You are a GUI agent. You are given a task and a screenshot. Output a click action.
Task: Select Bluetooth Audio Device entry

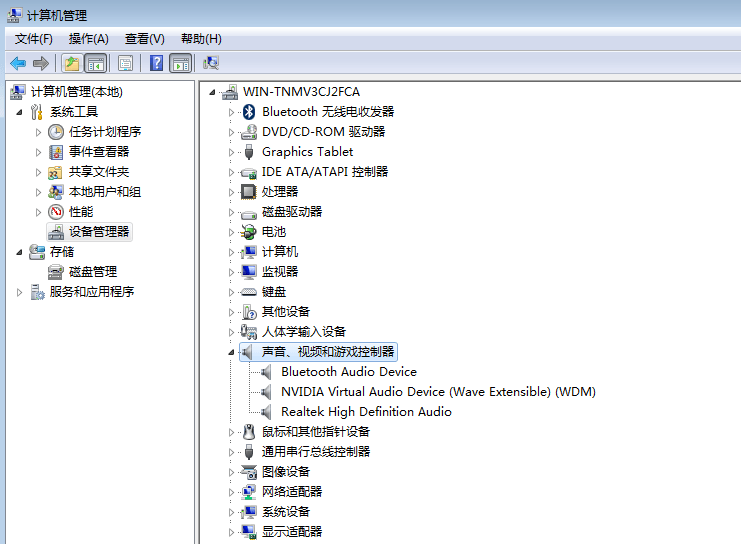tap(349, 372)
